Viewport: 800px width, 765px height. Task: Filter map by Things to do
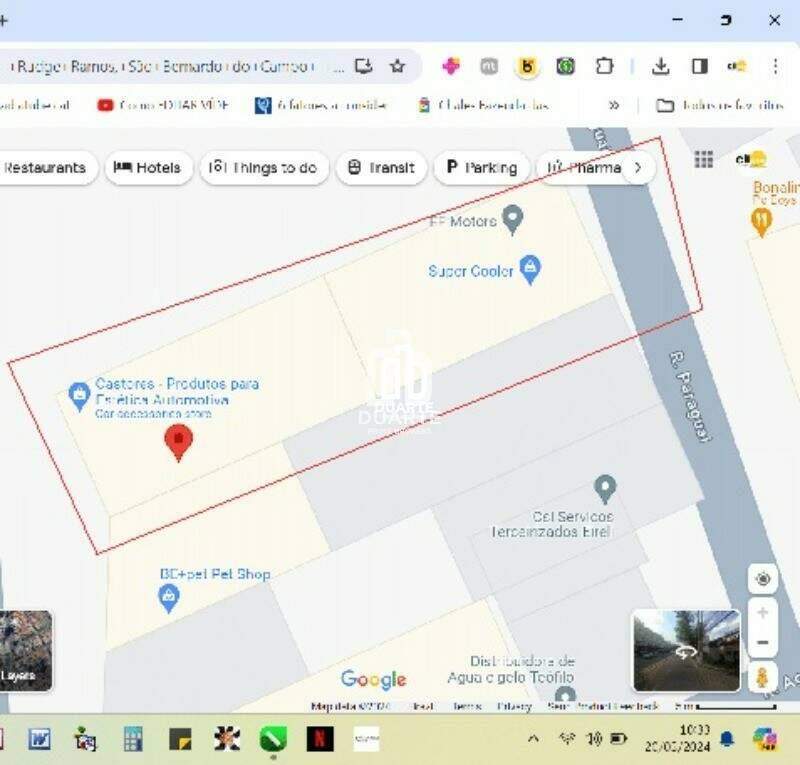264,167
